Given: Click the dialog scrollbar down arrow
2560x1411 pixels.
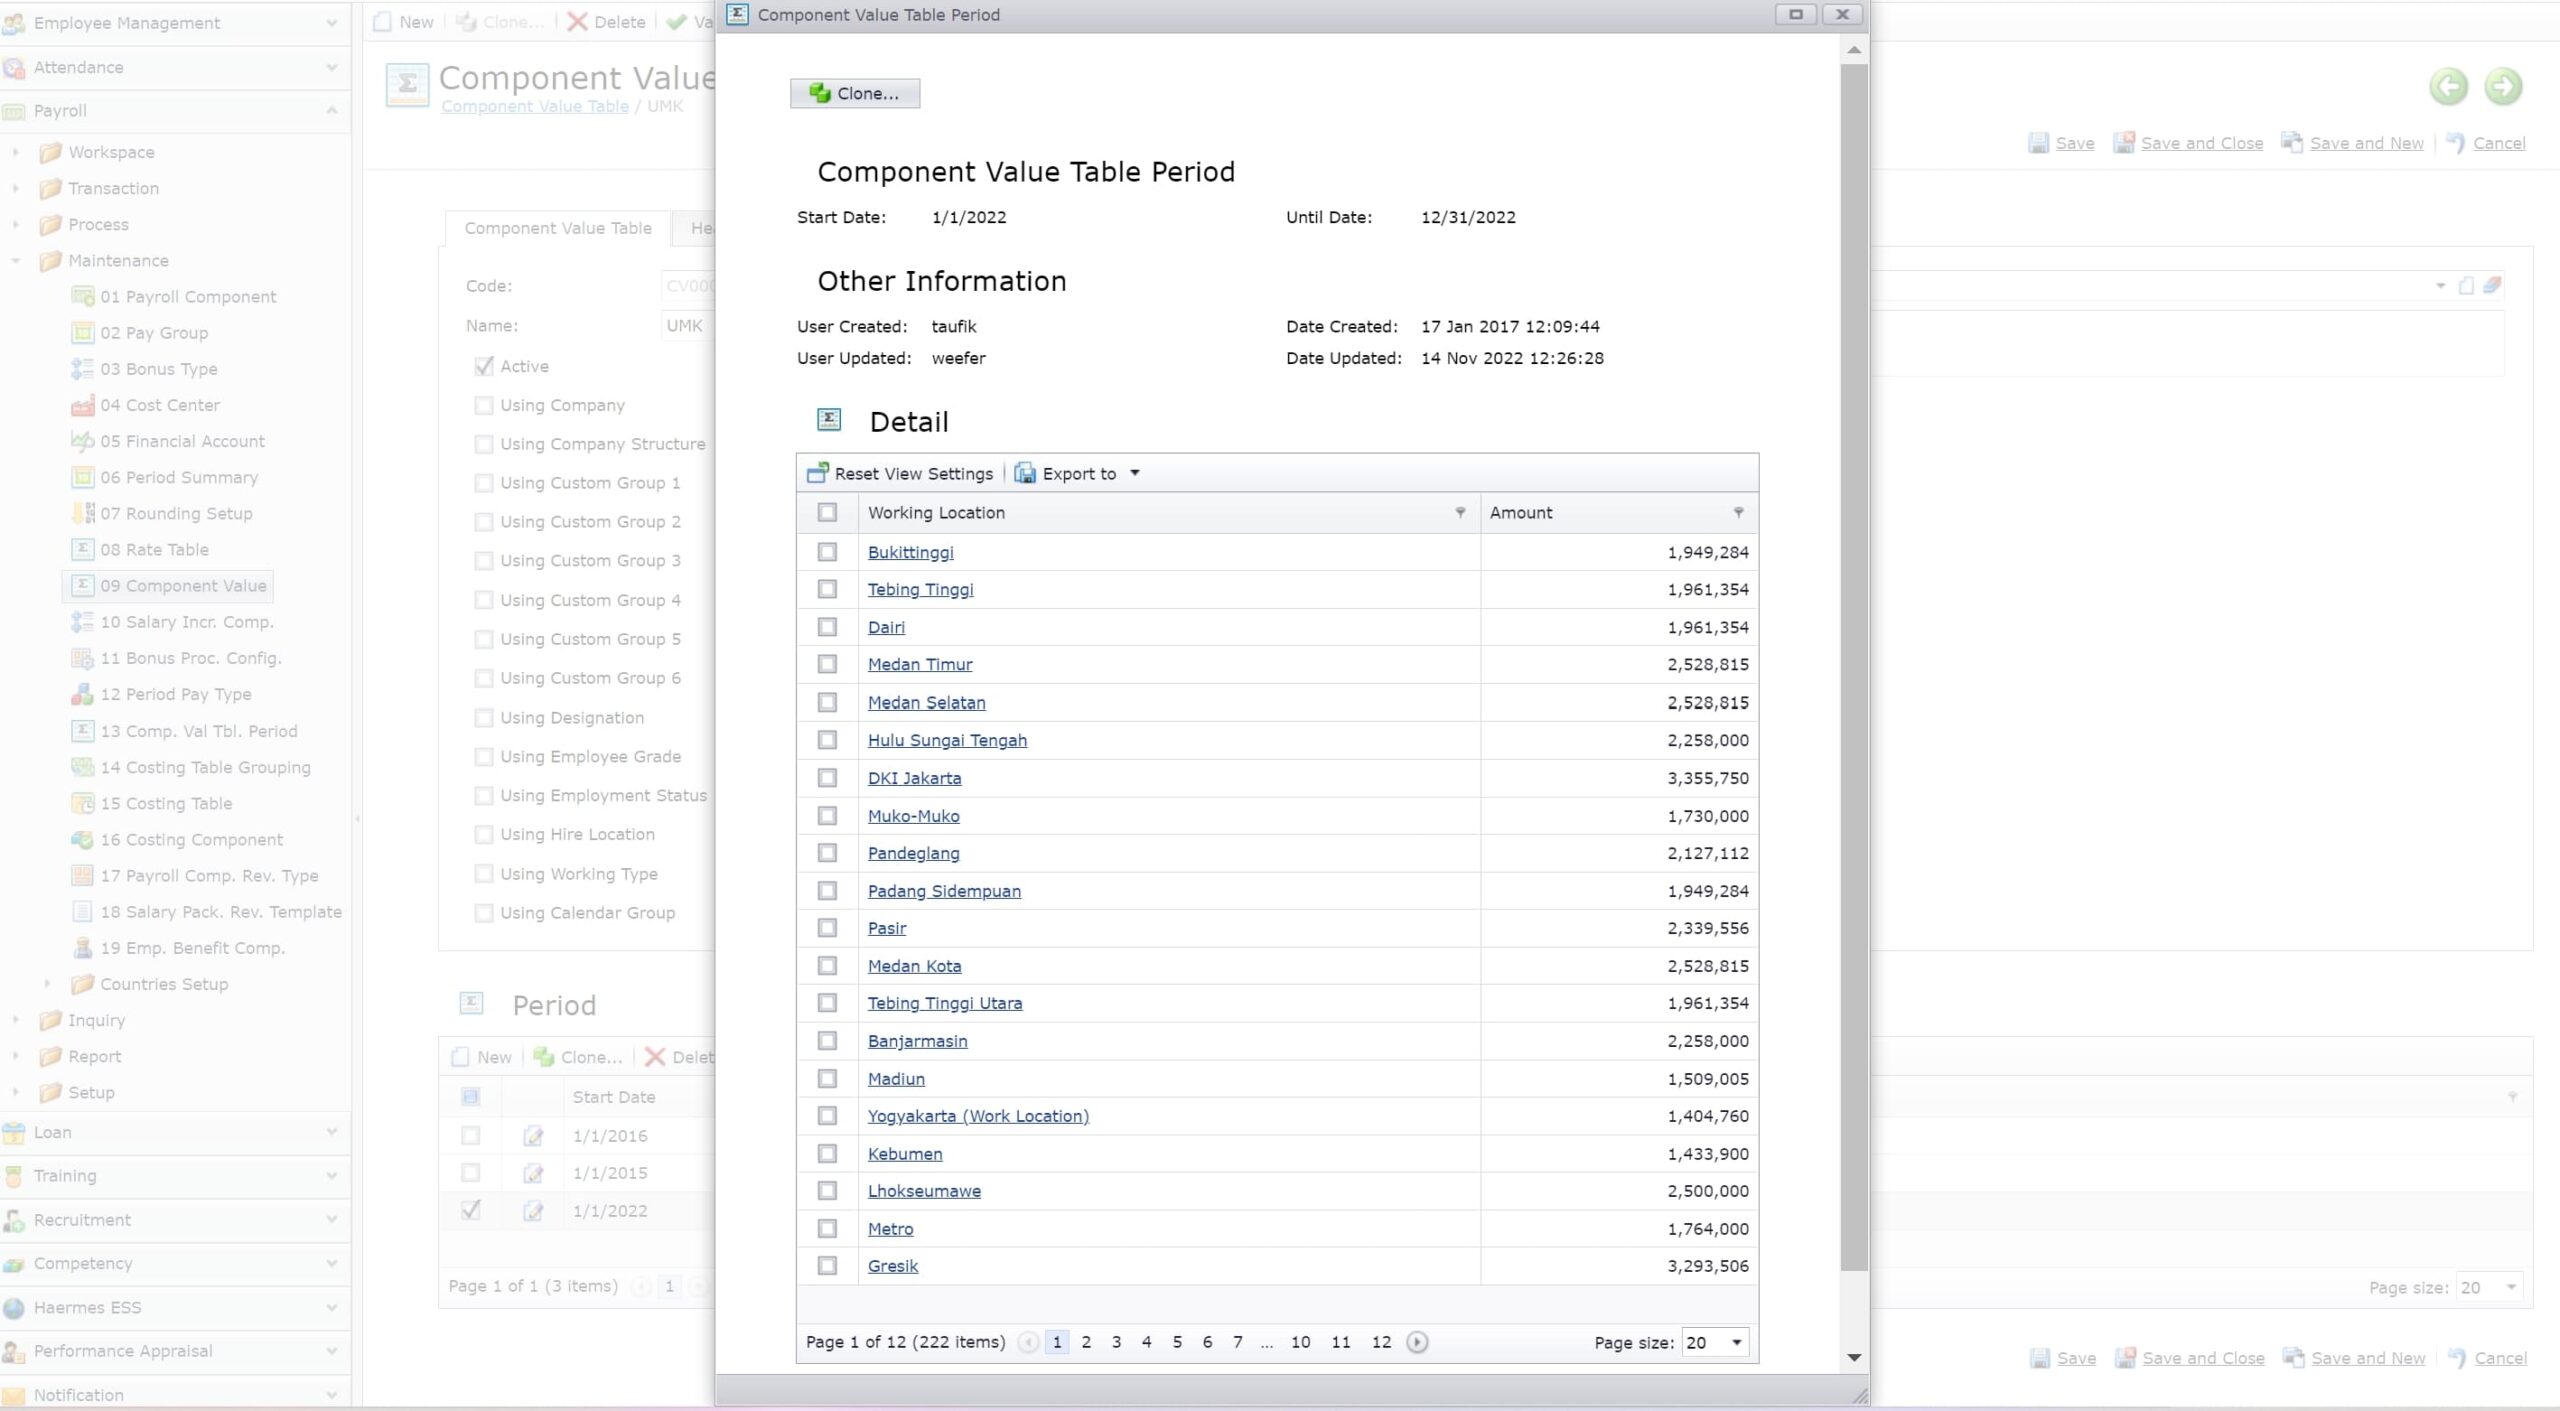Looking at the screenshot, I should 1854,1357.
